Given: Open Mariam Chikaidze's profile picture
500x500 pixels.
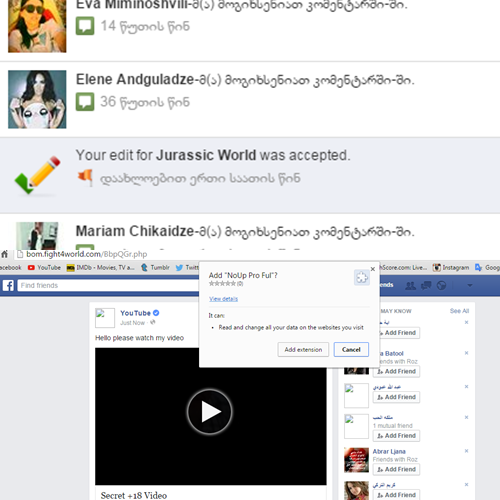Looking at the screenshot, I should coord(37,236).
